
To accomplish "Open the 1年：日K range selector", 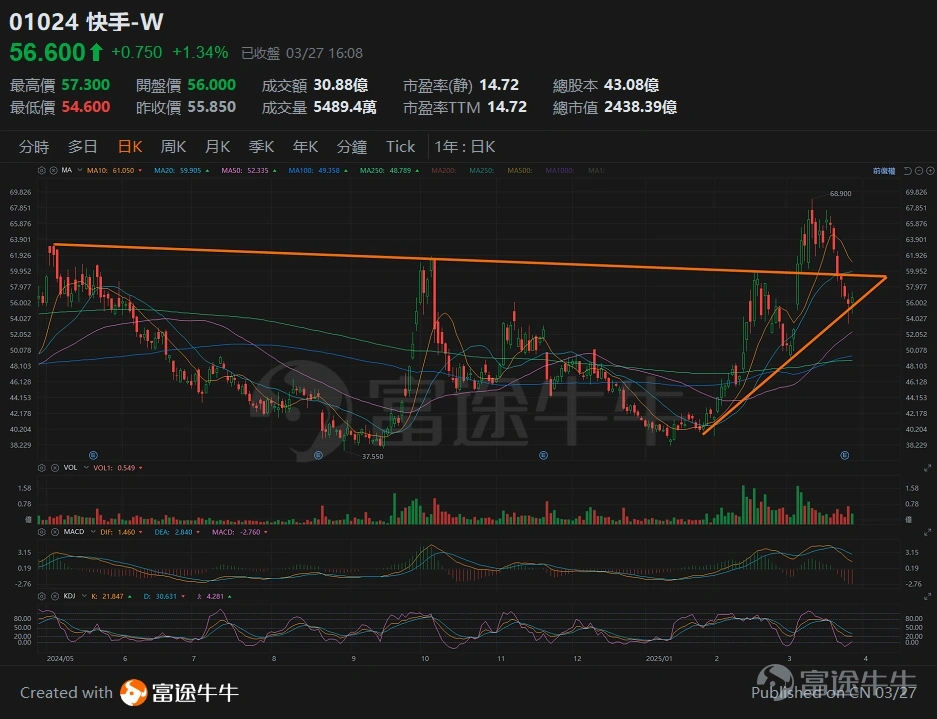I will pyautogui.click(x=464, y=147).
